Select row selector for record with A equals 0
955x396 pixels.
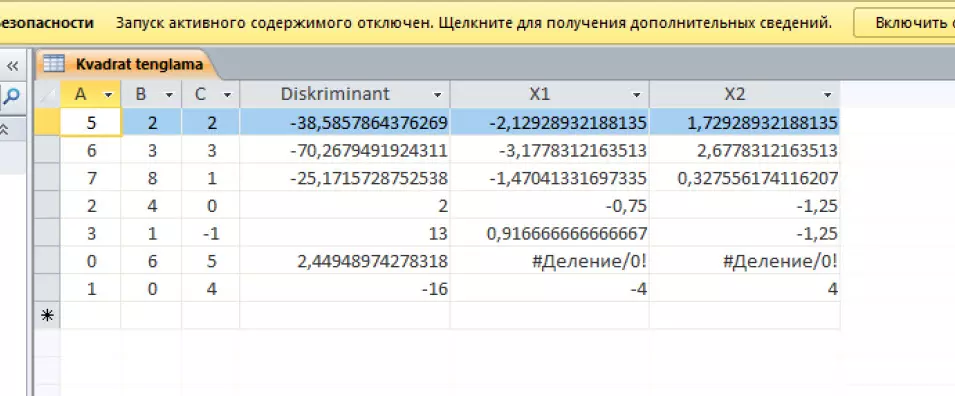(47, 261)
